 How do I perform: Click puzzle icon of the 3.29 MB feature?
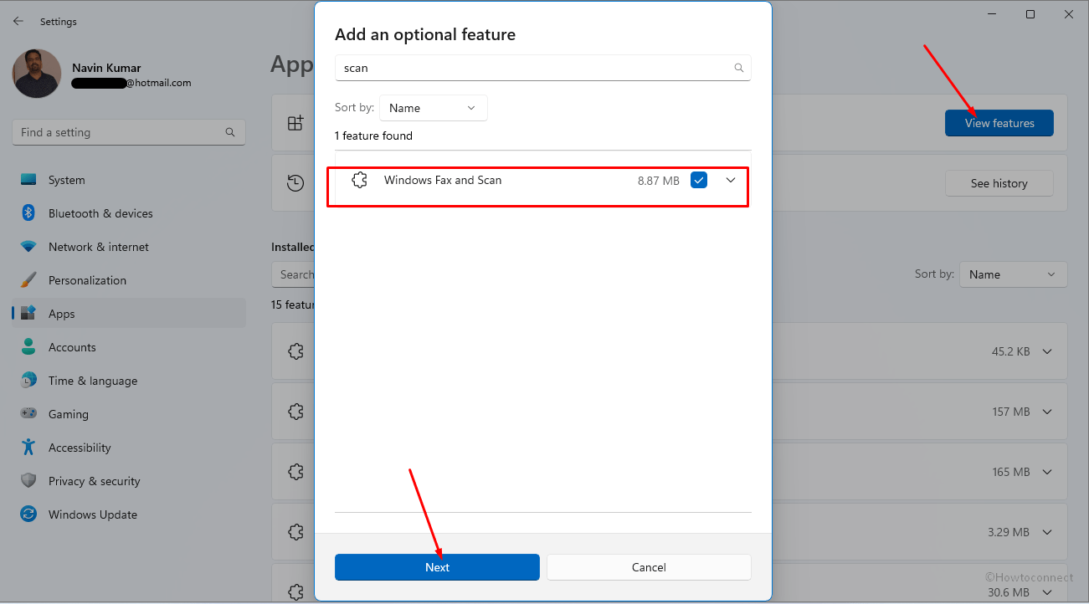(x=296, y=532)
